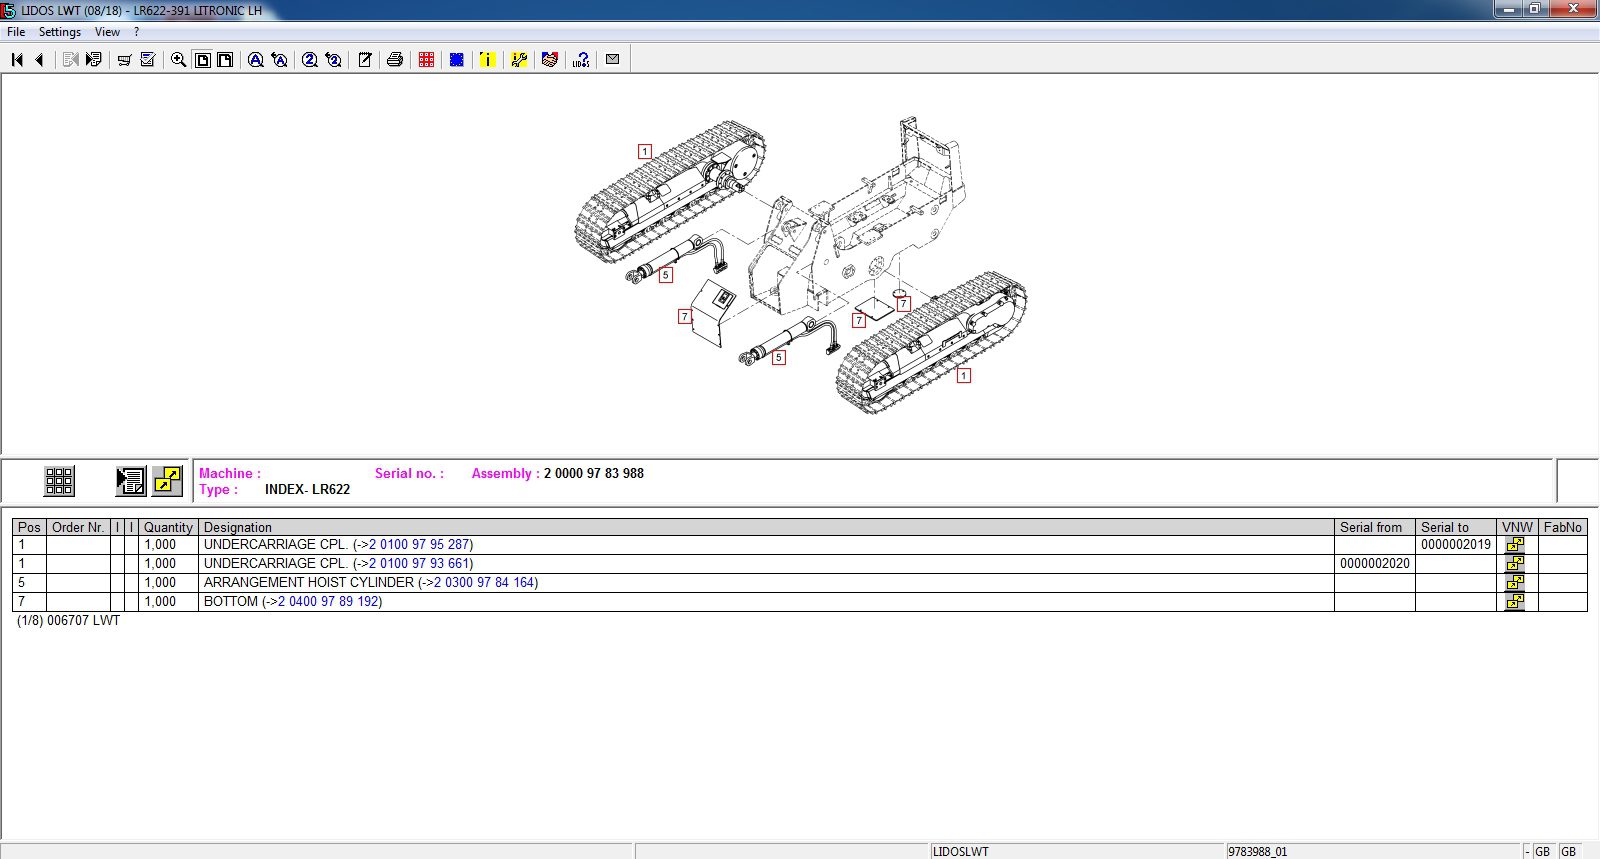This screenshot has height=859, width=1600.
Task: Click the handshake icon
Action: click(549, 60)
